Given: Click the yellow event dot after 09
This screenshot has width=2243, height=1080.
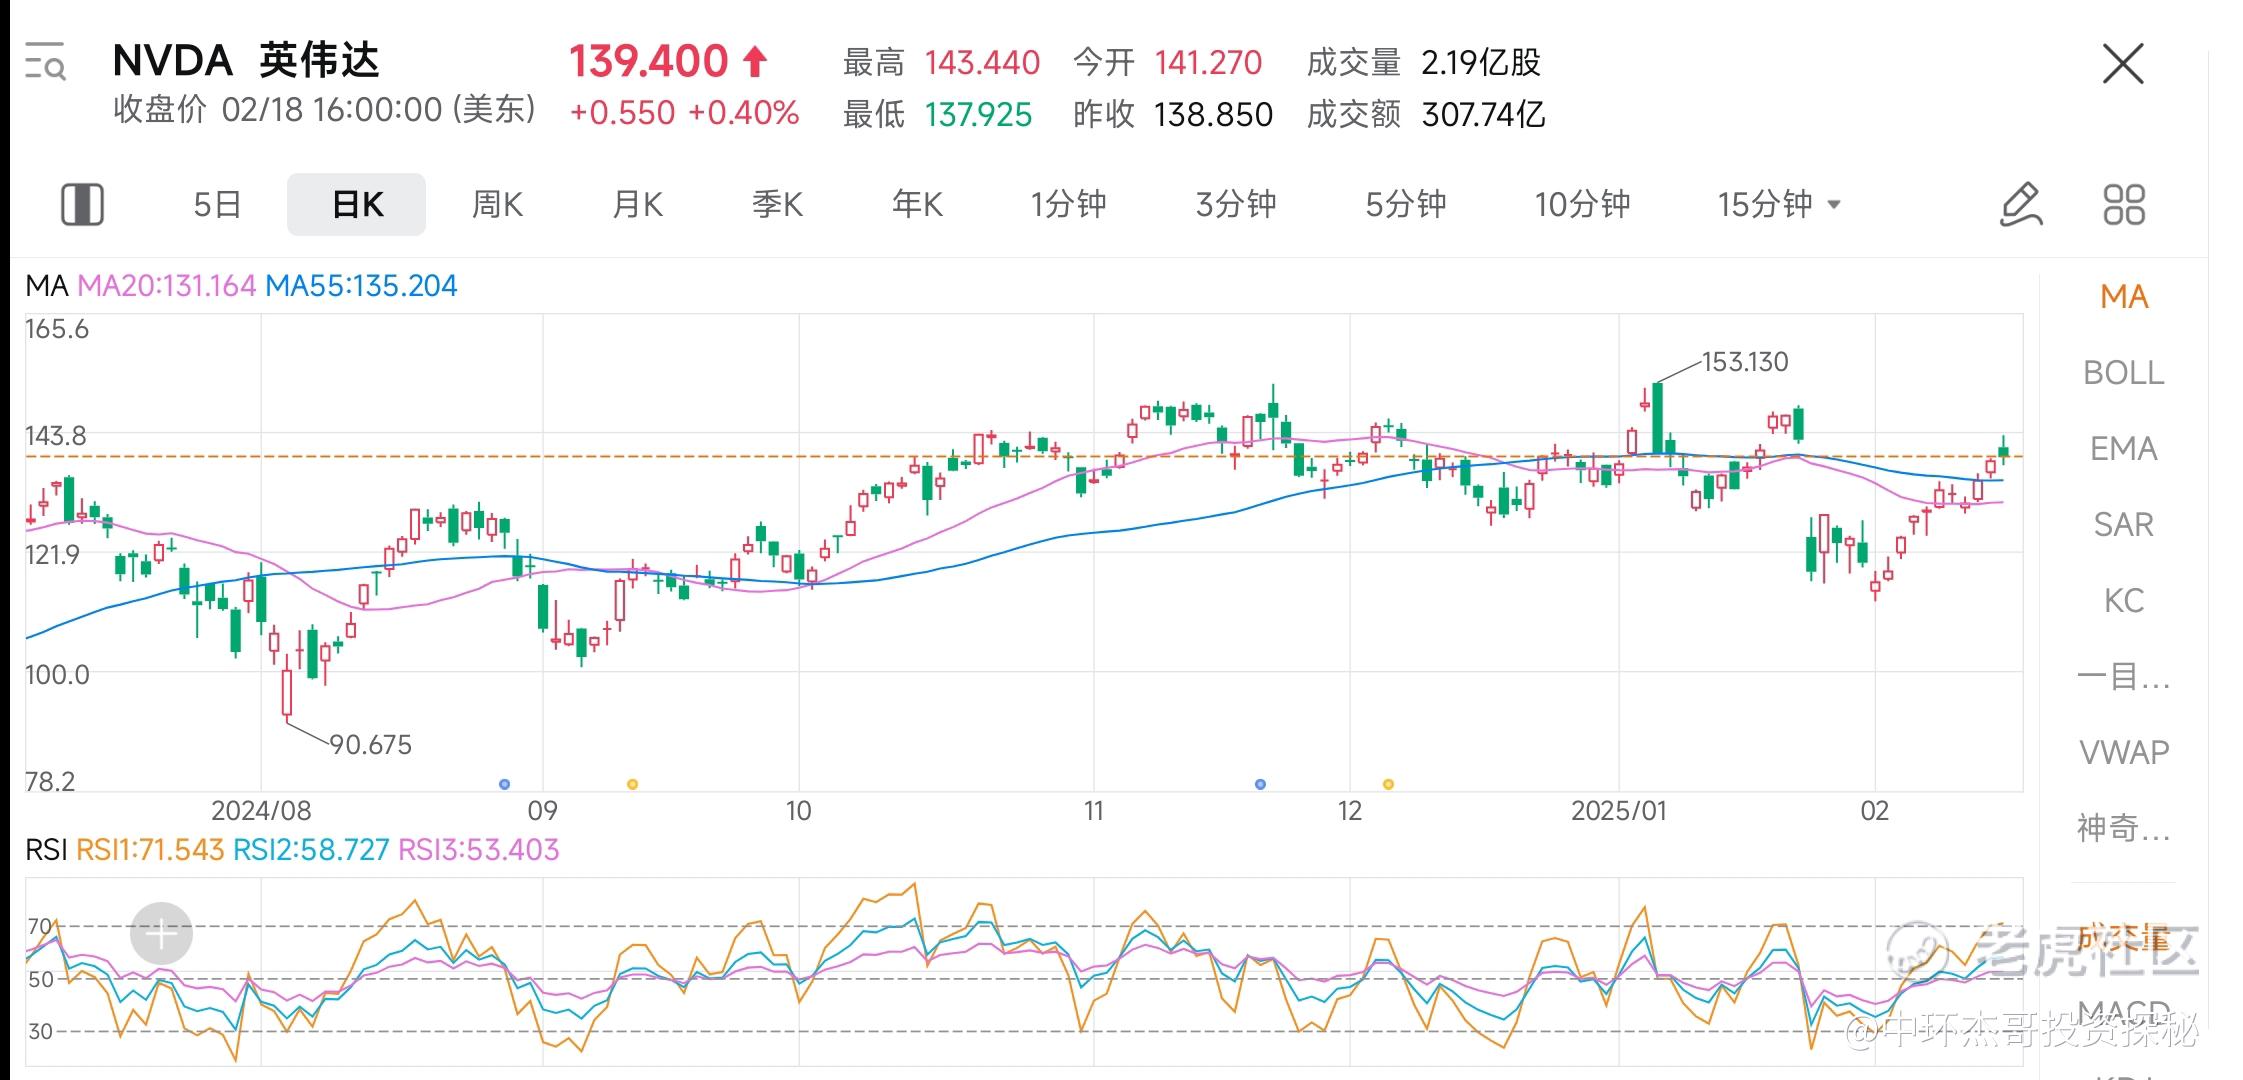Looking at the screenshot, I should (632, 784).
